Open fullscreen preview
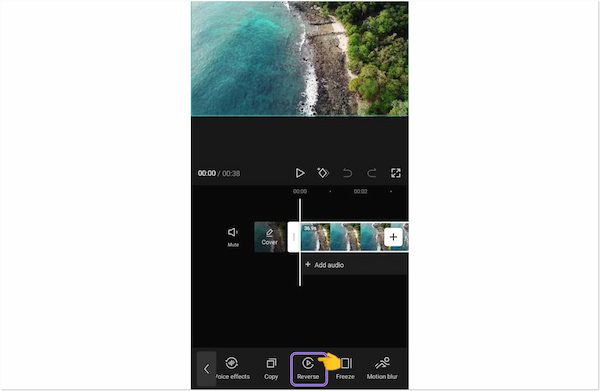600x391 pixels. click(x=396, y=173)
